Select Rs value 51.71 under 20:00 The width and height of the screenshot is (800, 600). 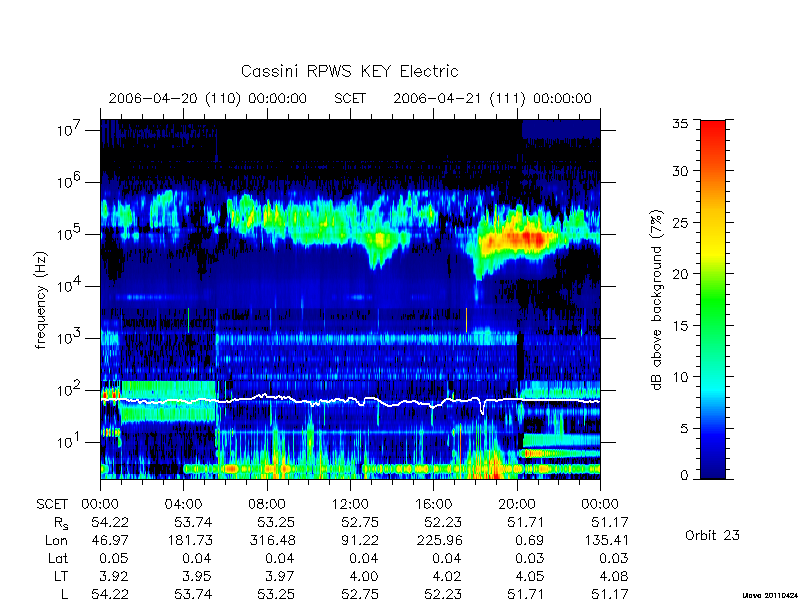pos(525,522)
